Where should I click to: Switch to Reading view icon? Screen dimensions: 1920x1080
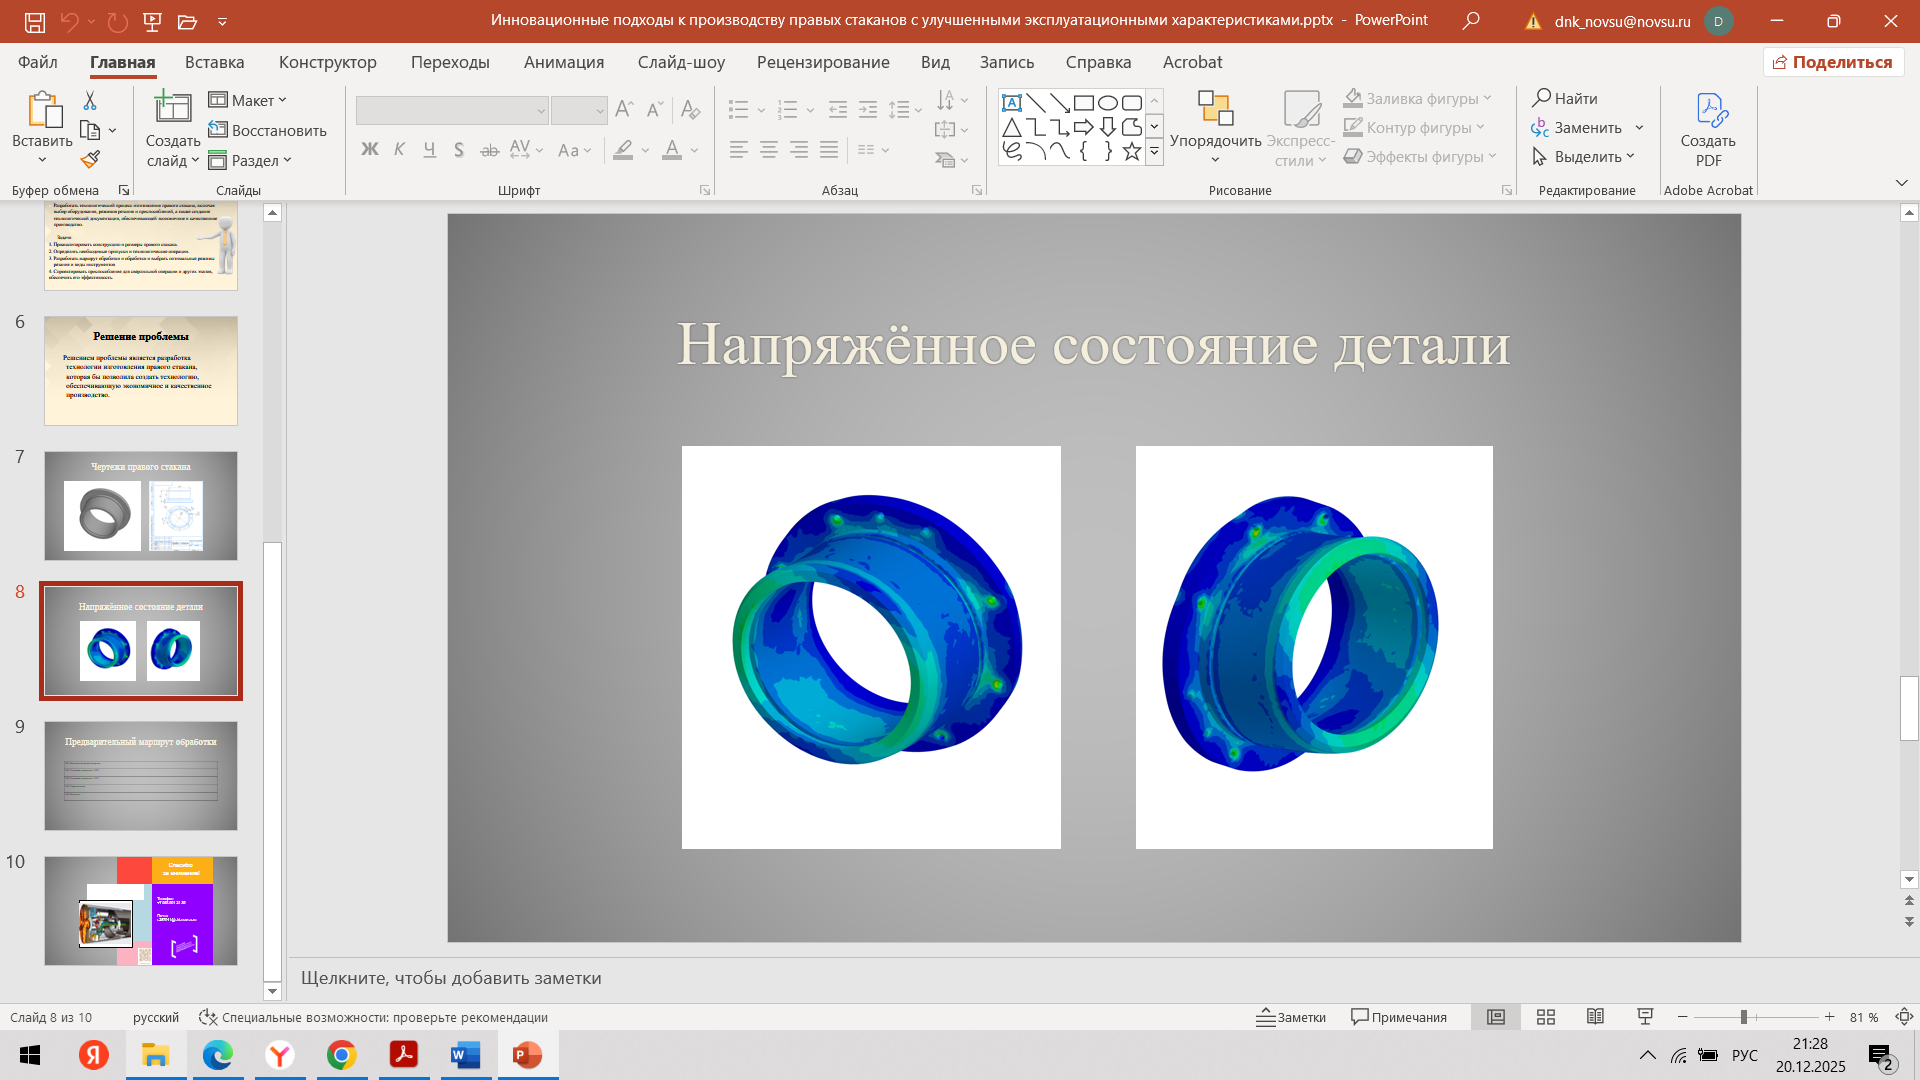(x=1595, y=1017)
